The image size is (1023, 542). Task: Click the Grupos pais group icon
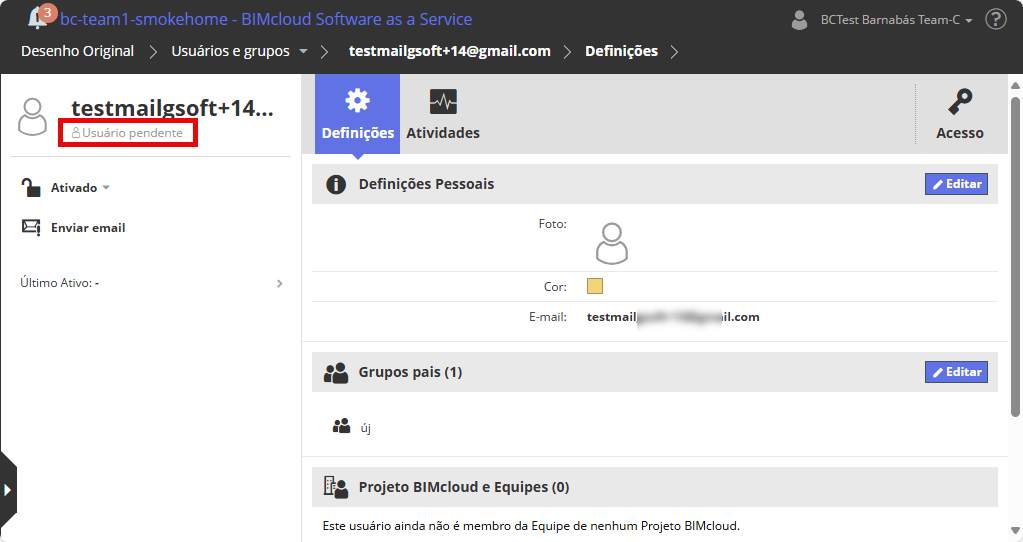(x=336, y=373)
